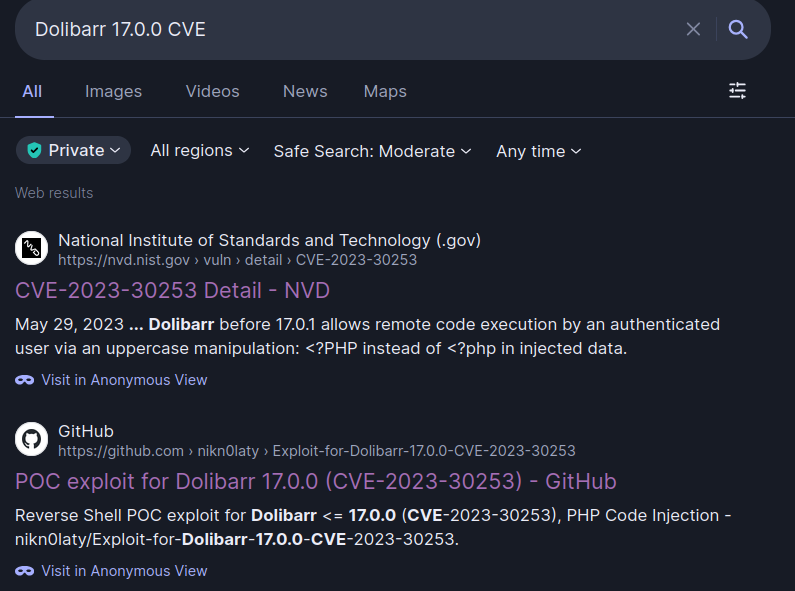The width and height of the screenshot is (795, 591).
Task: Click the Private shield checkmark icon
Action: coord(35,150)
